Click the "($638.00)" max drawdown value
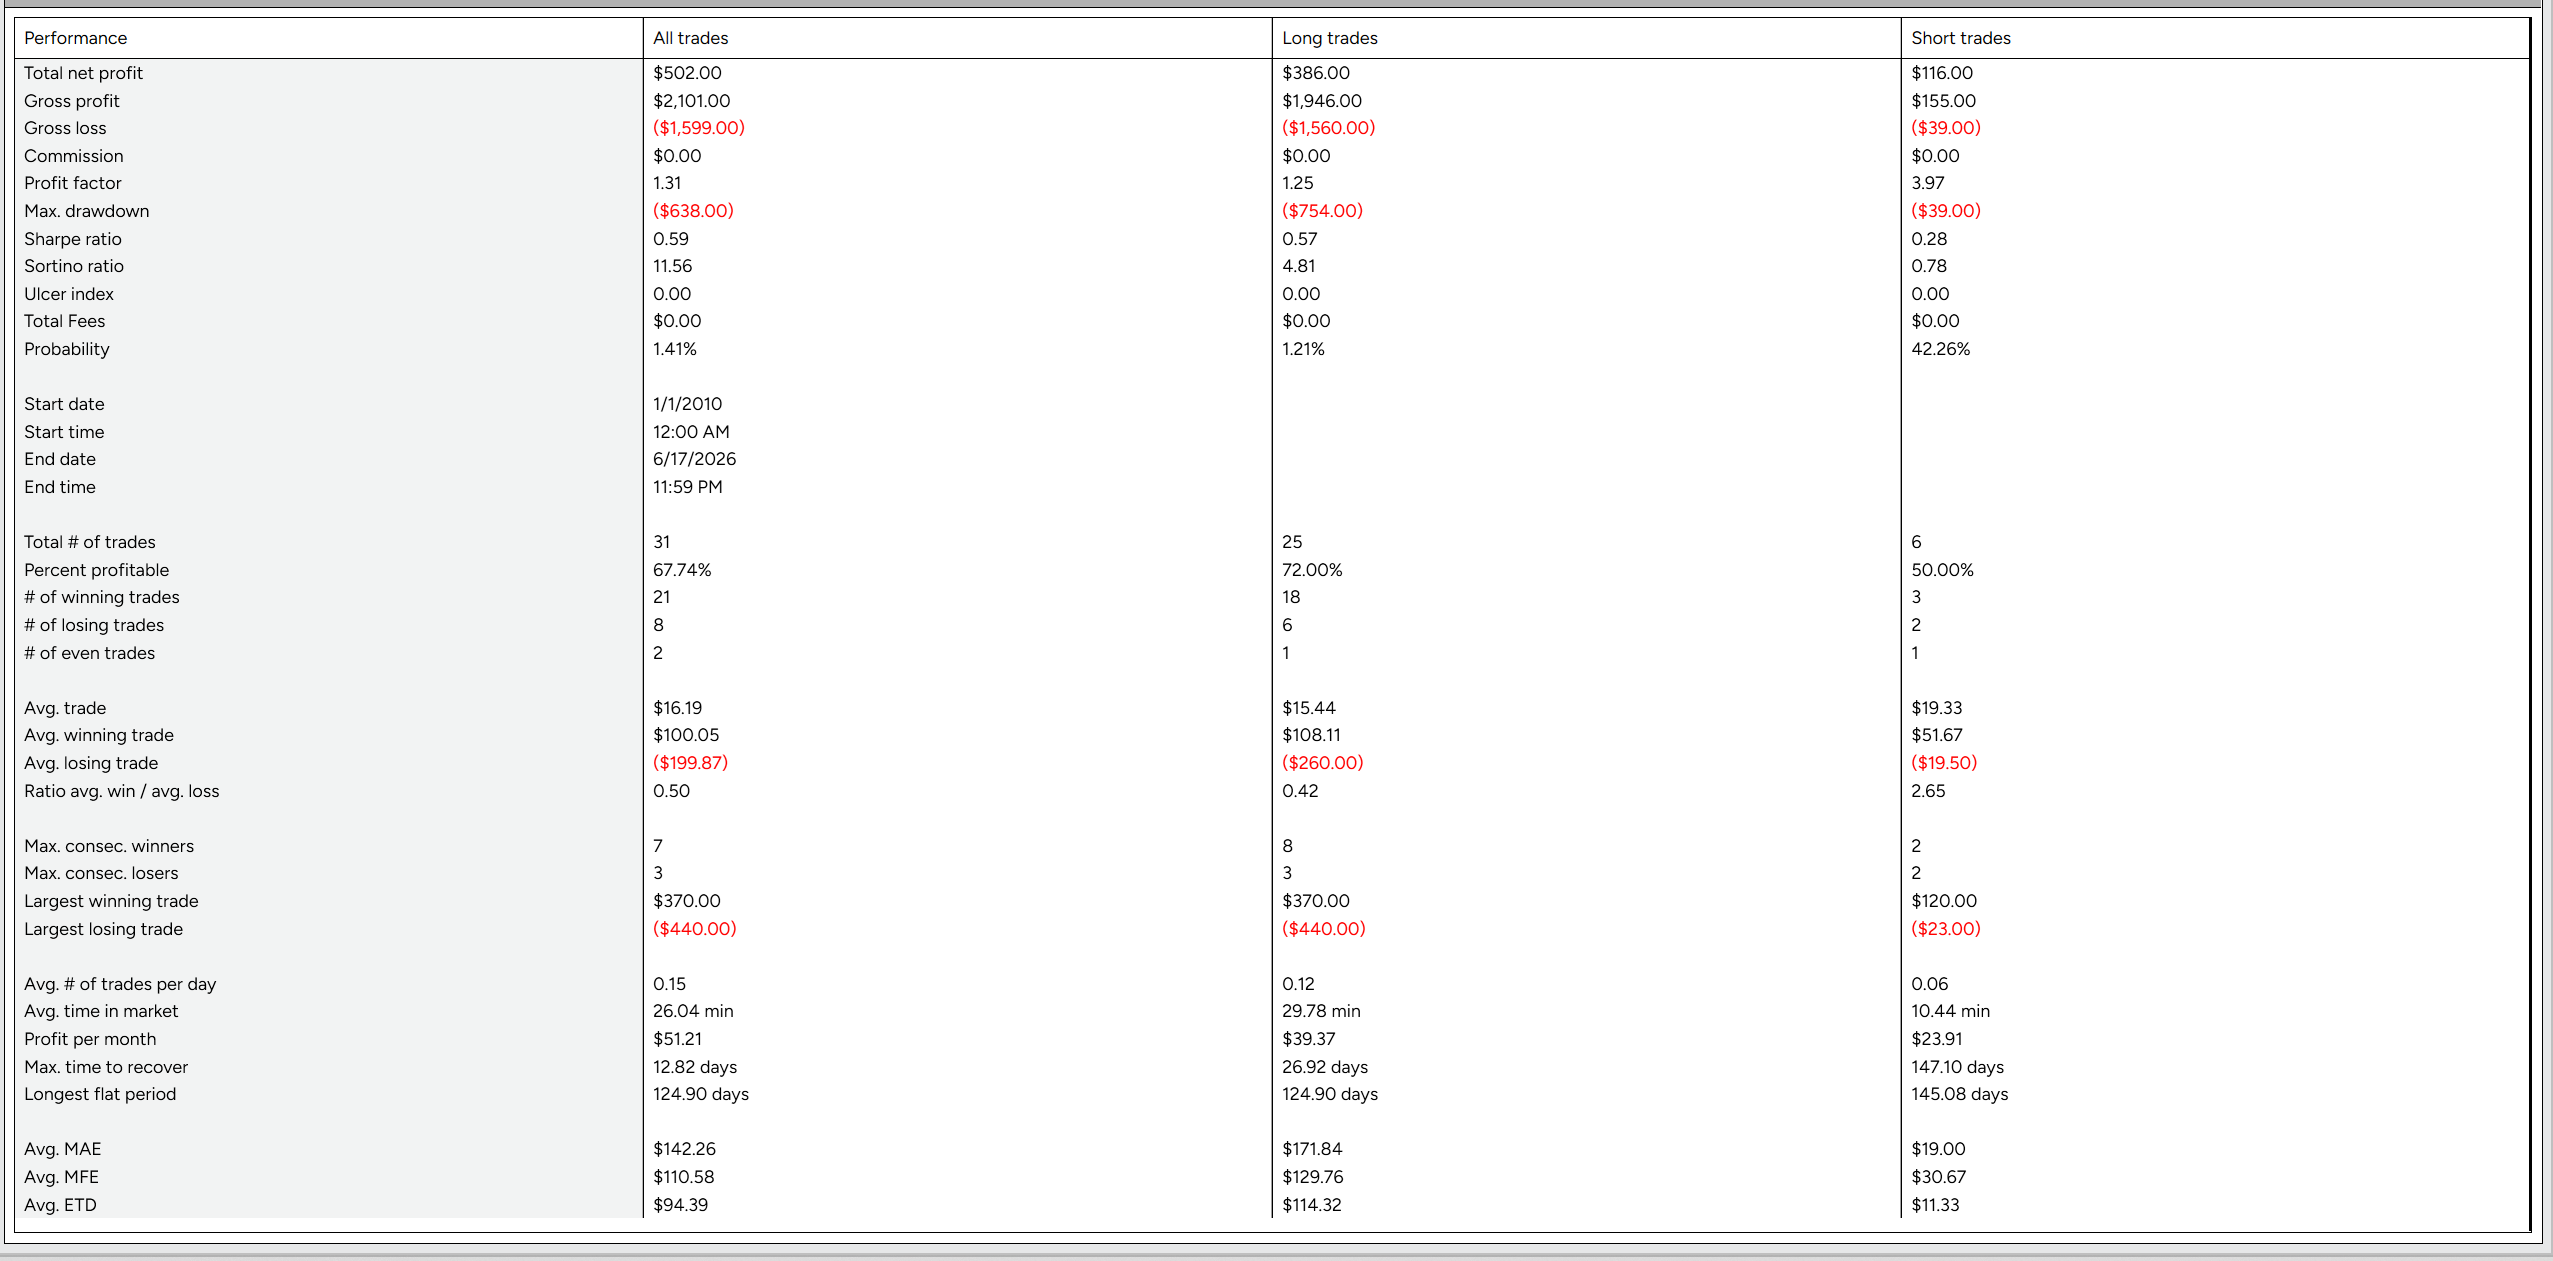Screen dimensions: 2553x1261 [x=694, y=211]
